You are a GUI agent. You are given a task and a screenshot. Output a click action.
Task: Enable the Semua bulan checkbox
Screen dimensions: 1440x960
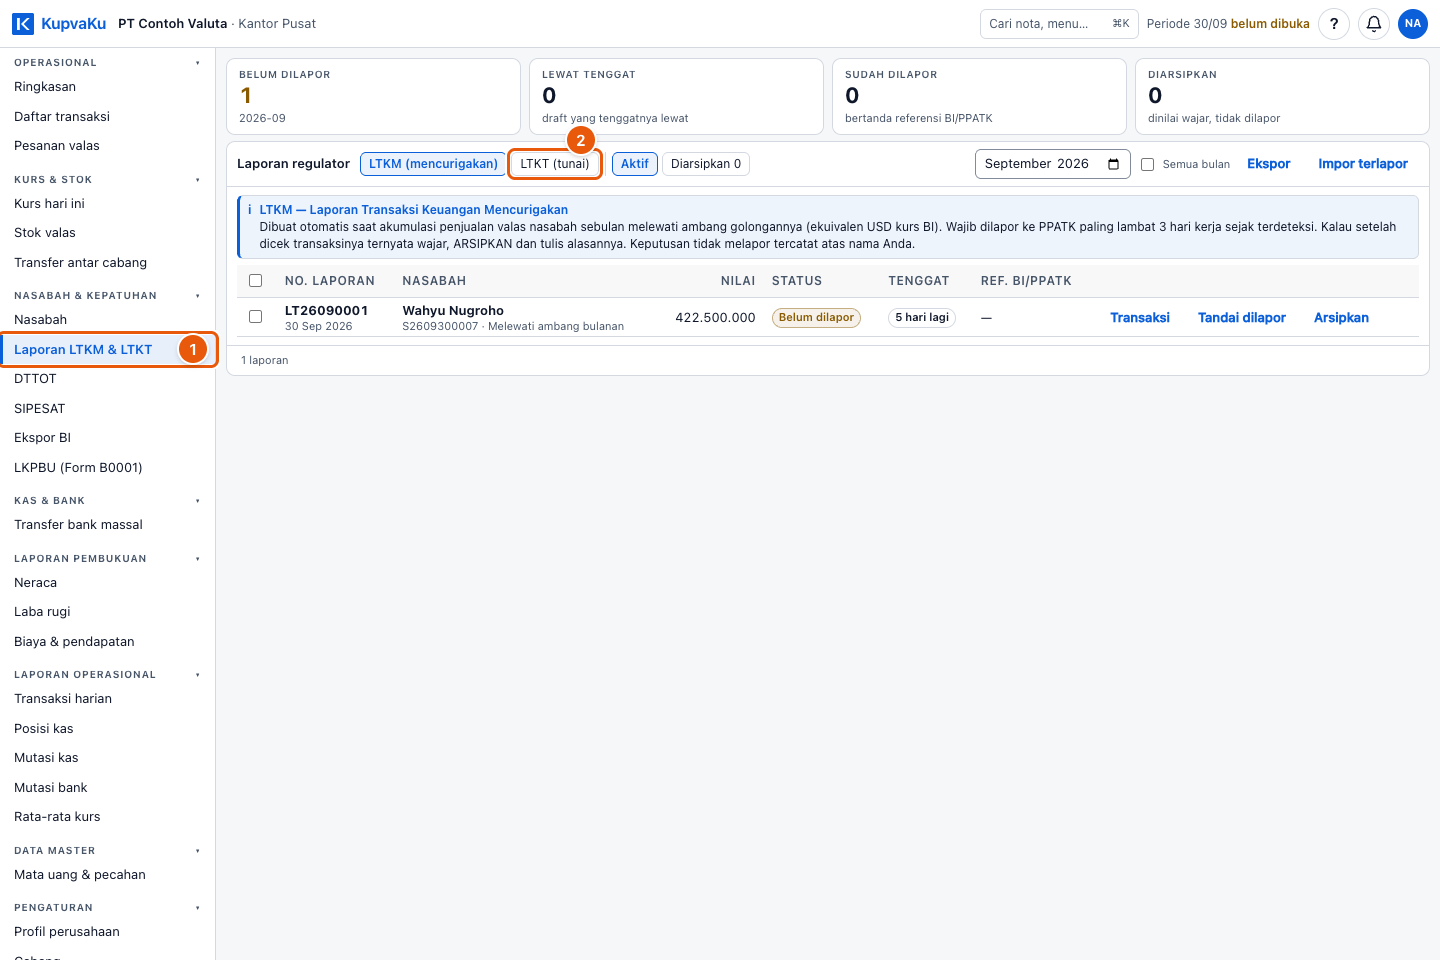coord(1148,164)
